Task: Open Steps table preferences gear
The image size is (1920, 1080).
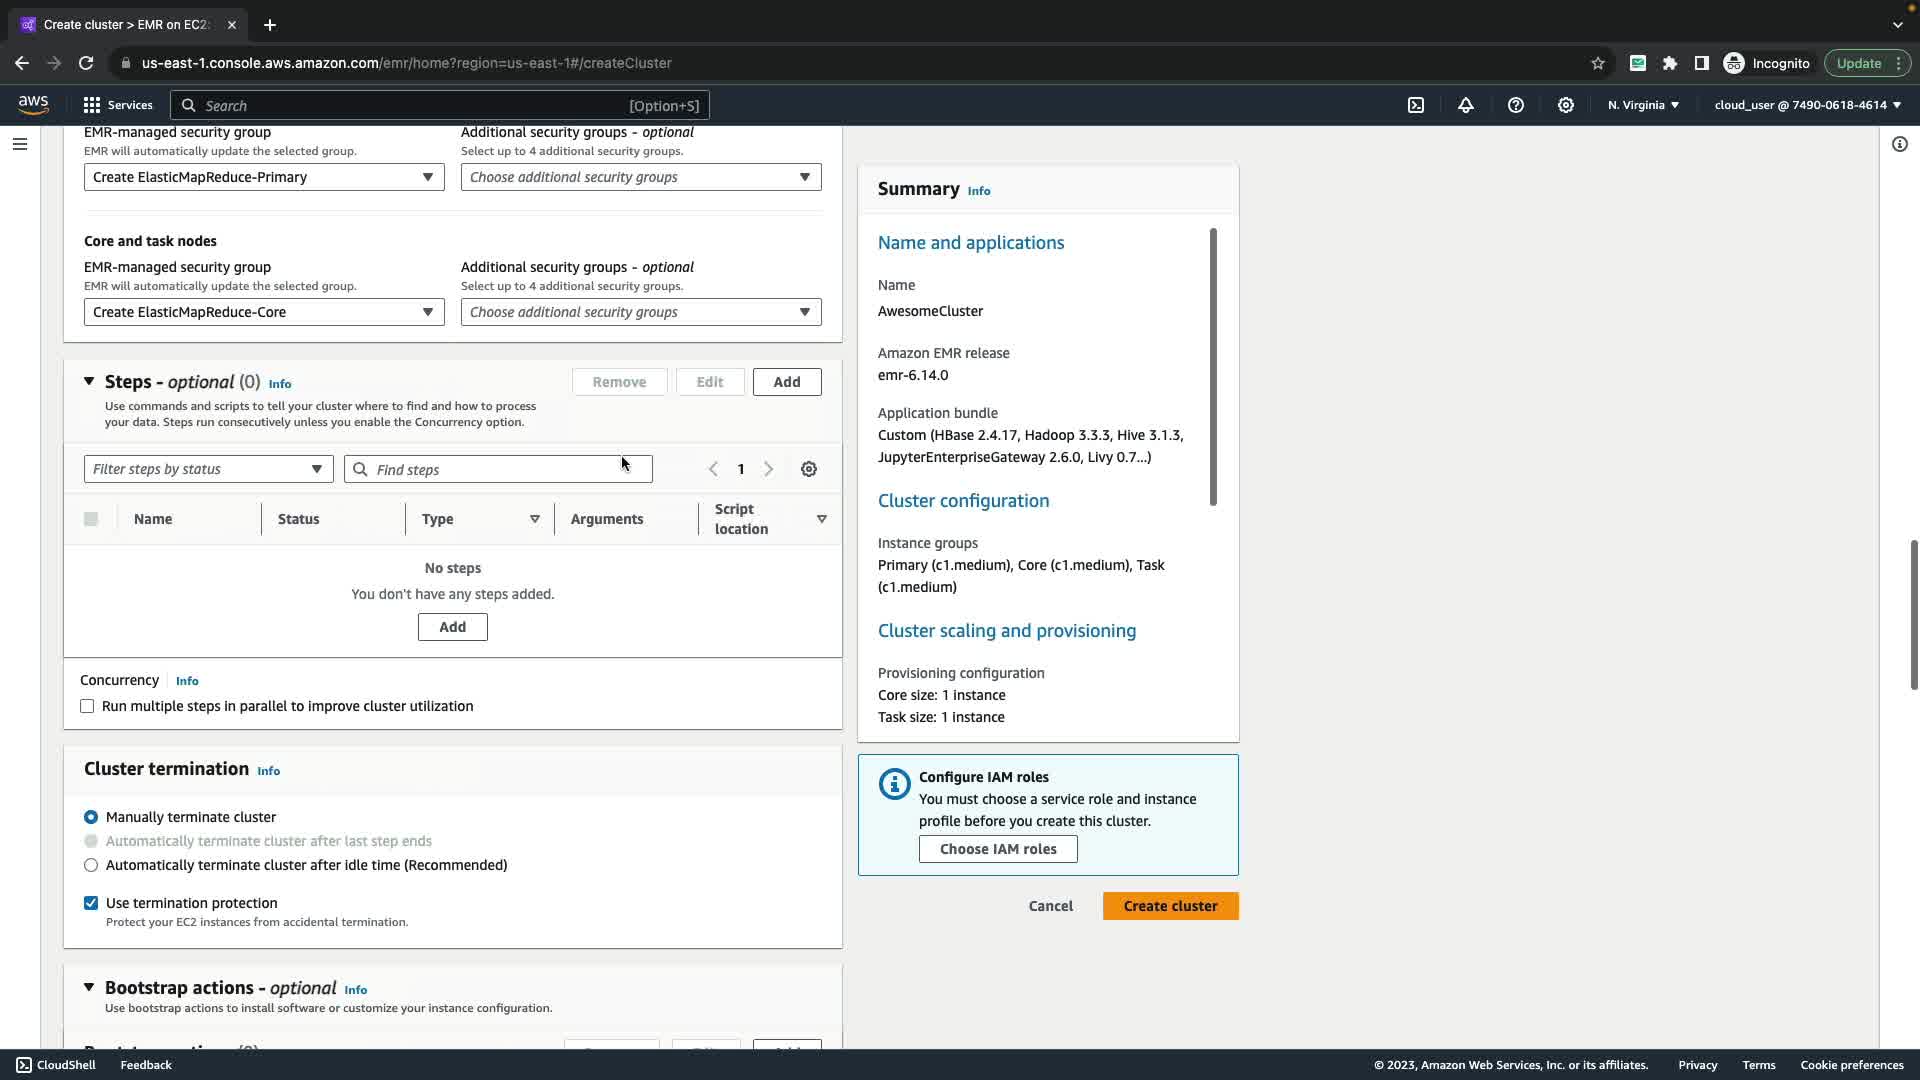Action: pos(809,469)
